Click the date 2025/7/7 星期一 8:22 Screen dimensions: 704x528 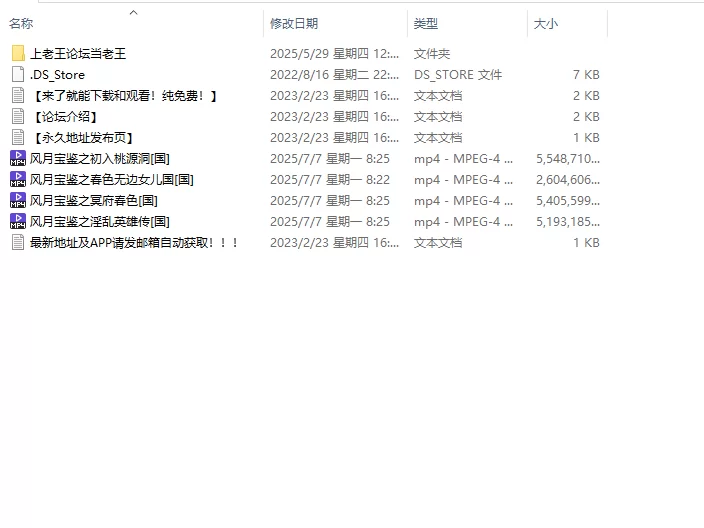pyautogui.click(x=330, y=180)
